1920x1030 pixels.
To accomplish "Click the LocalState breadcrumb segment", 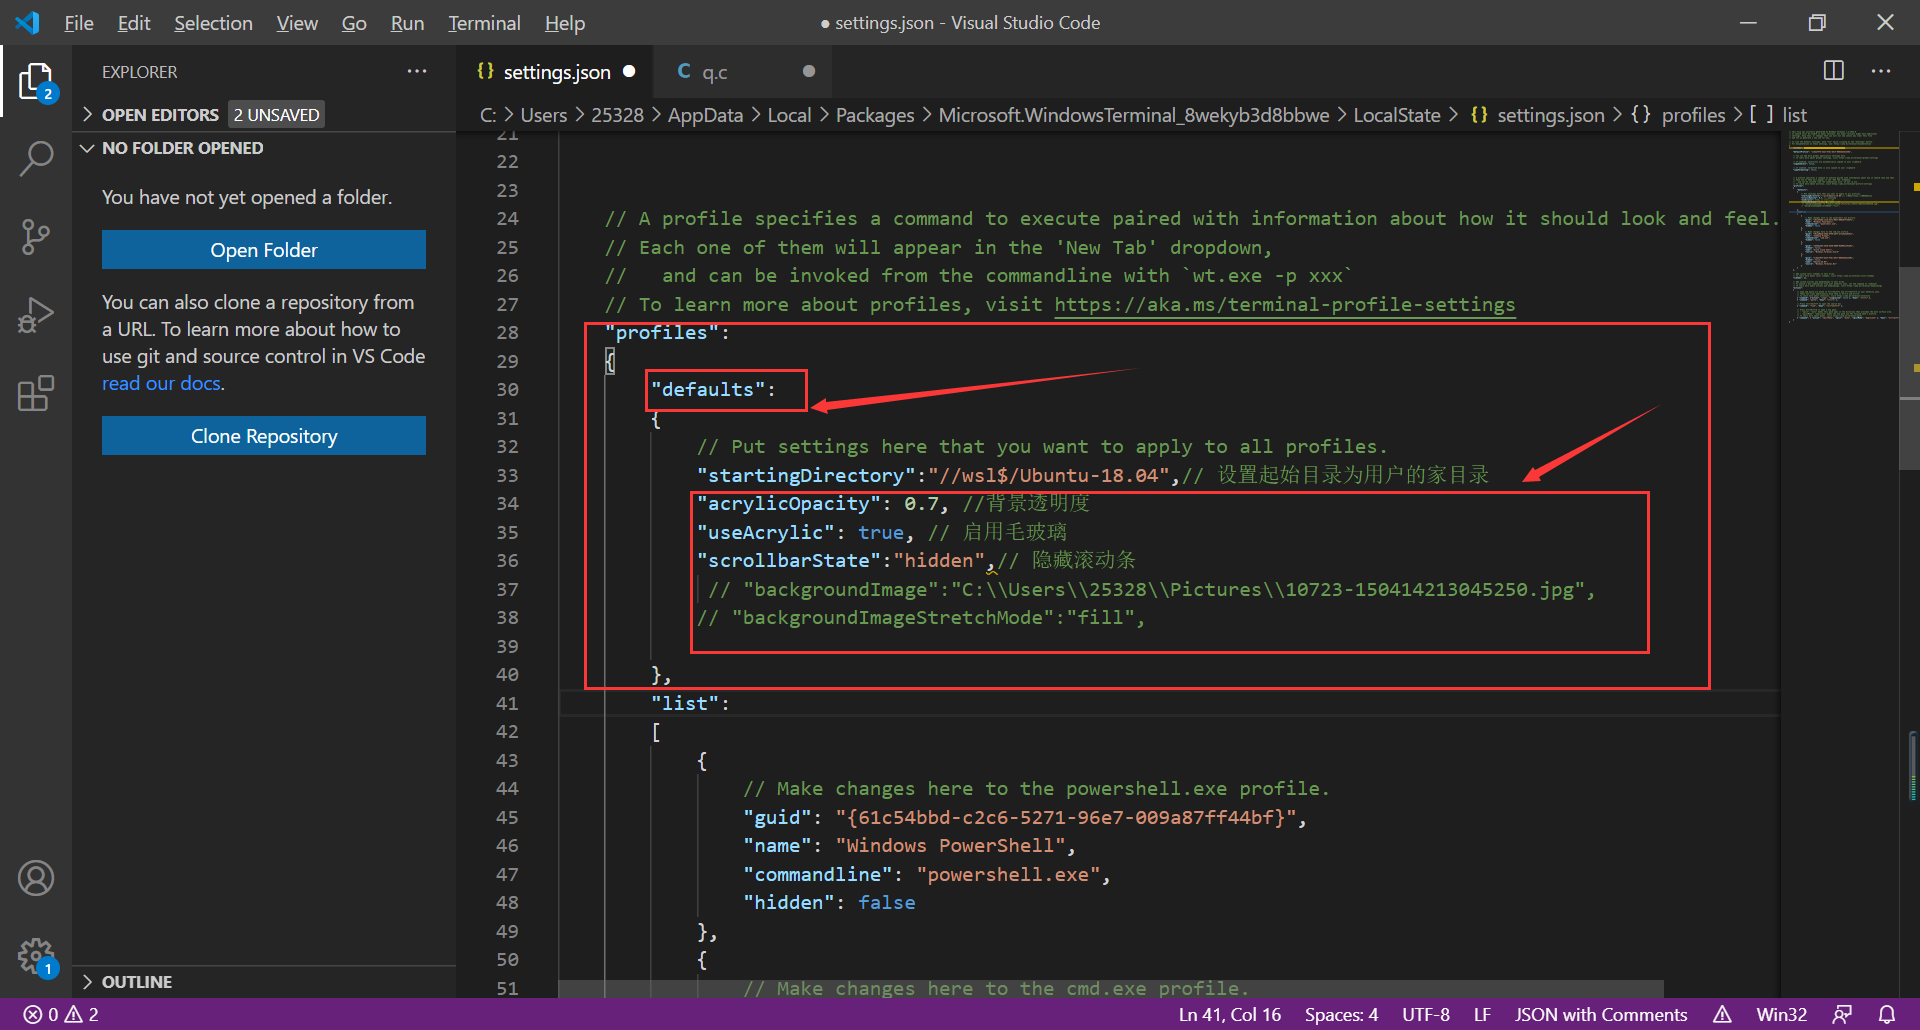I will point(1397,115).
